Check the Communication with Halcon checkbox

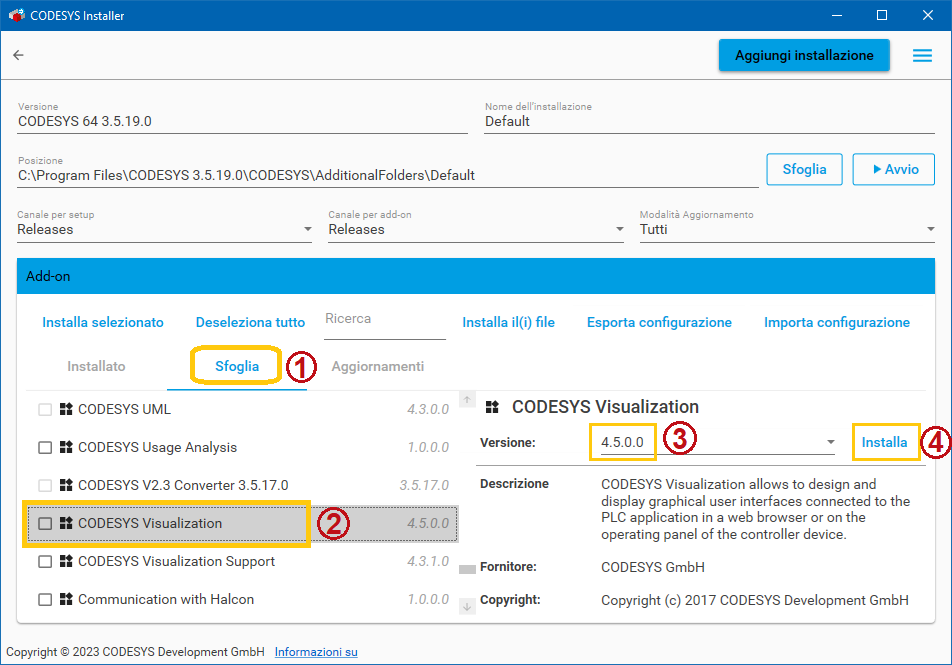point(45,599)
